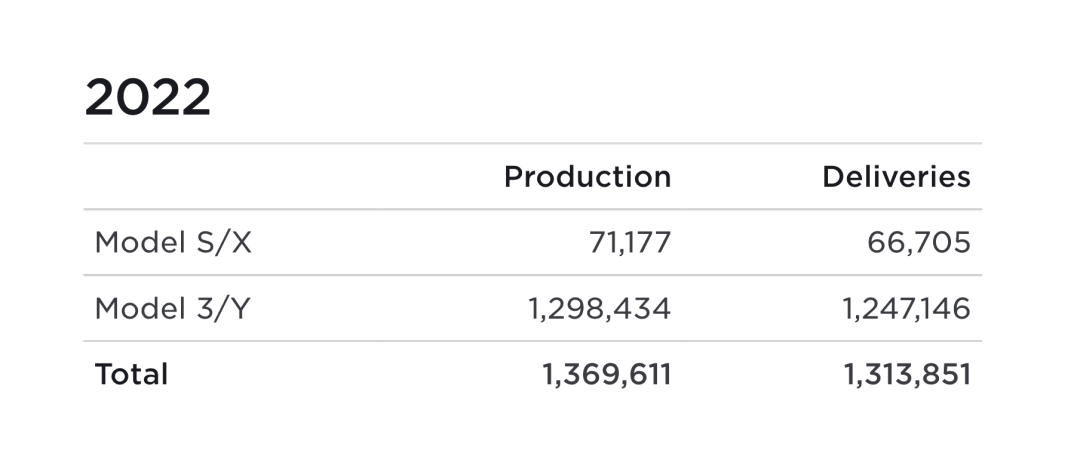The image size is (1080, 475).
Task: Click the Model 3/Y row label
Action: click(x=172, y=308)
